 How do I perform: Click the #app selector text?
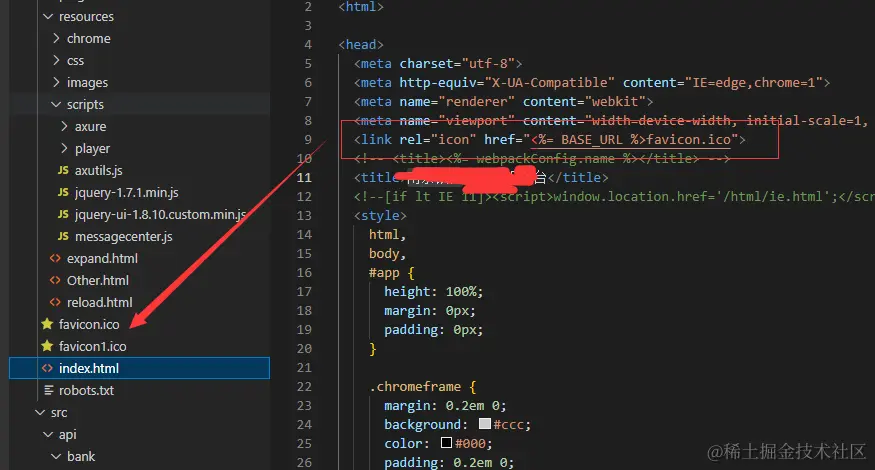[384, 273]
